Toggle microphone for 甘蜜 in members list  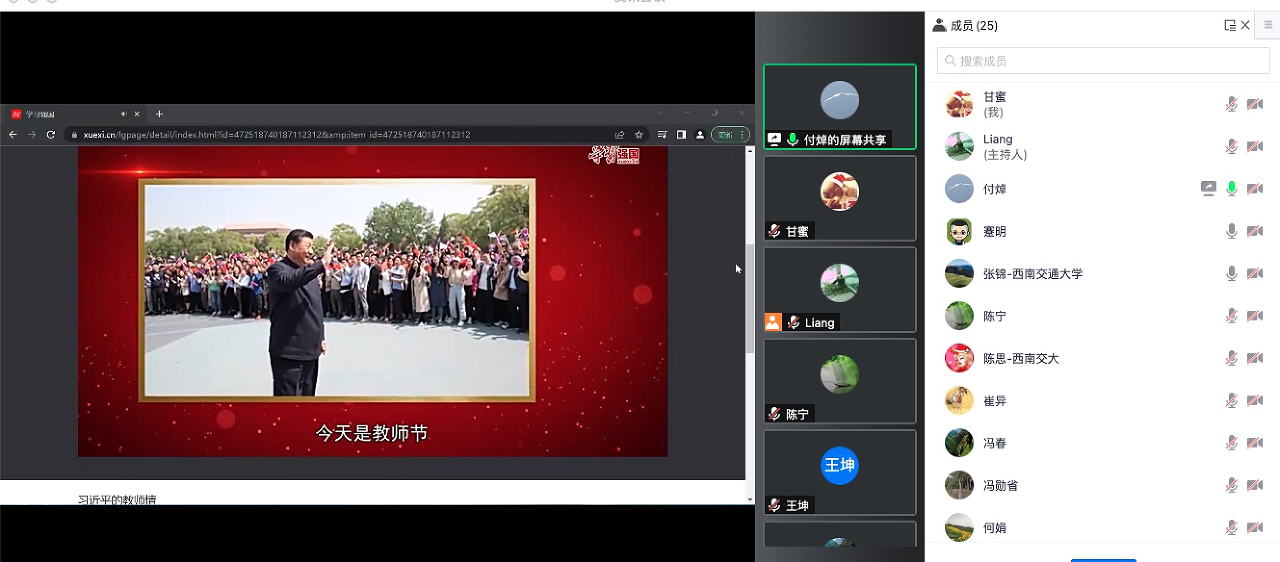click(1232, 104)
